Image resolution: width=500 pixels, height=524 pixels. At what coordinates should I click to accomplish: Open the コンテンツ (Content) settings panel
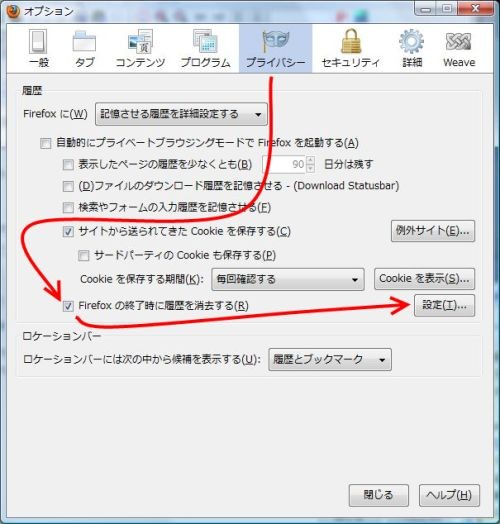pos(140,49)
